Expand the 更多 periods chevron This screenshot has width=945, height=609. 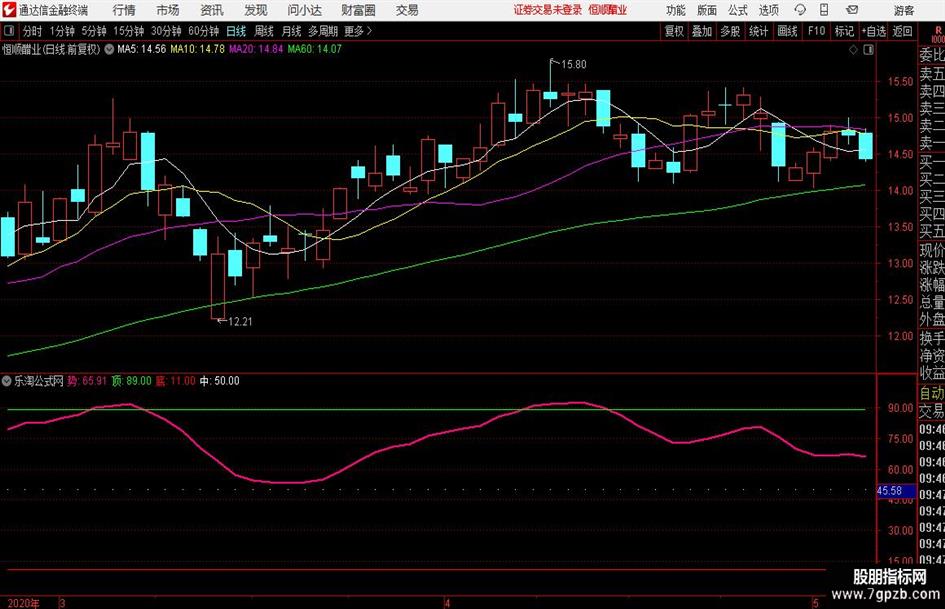[369, 31]
